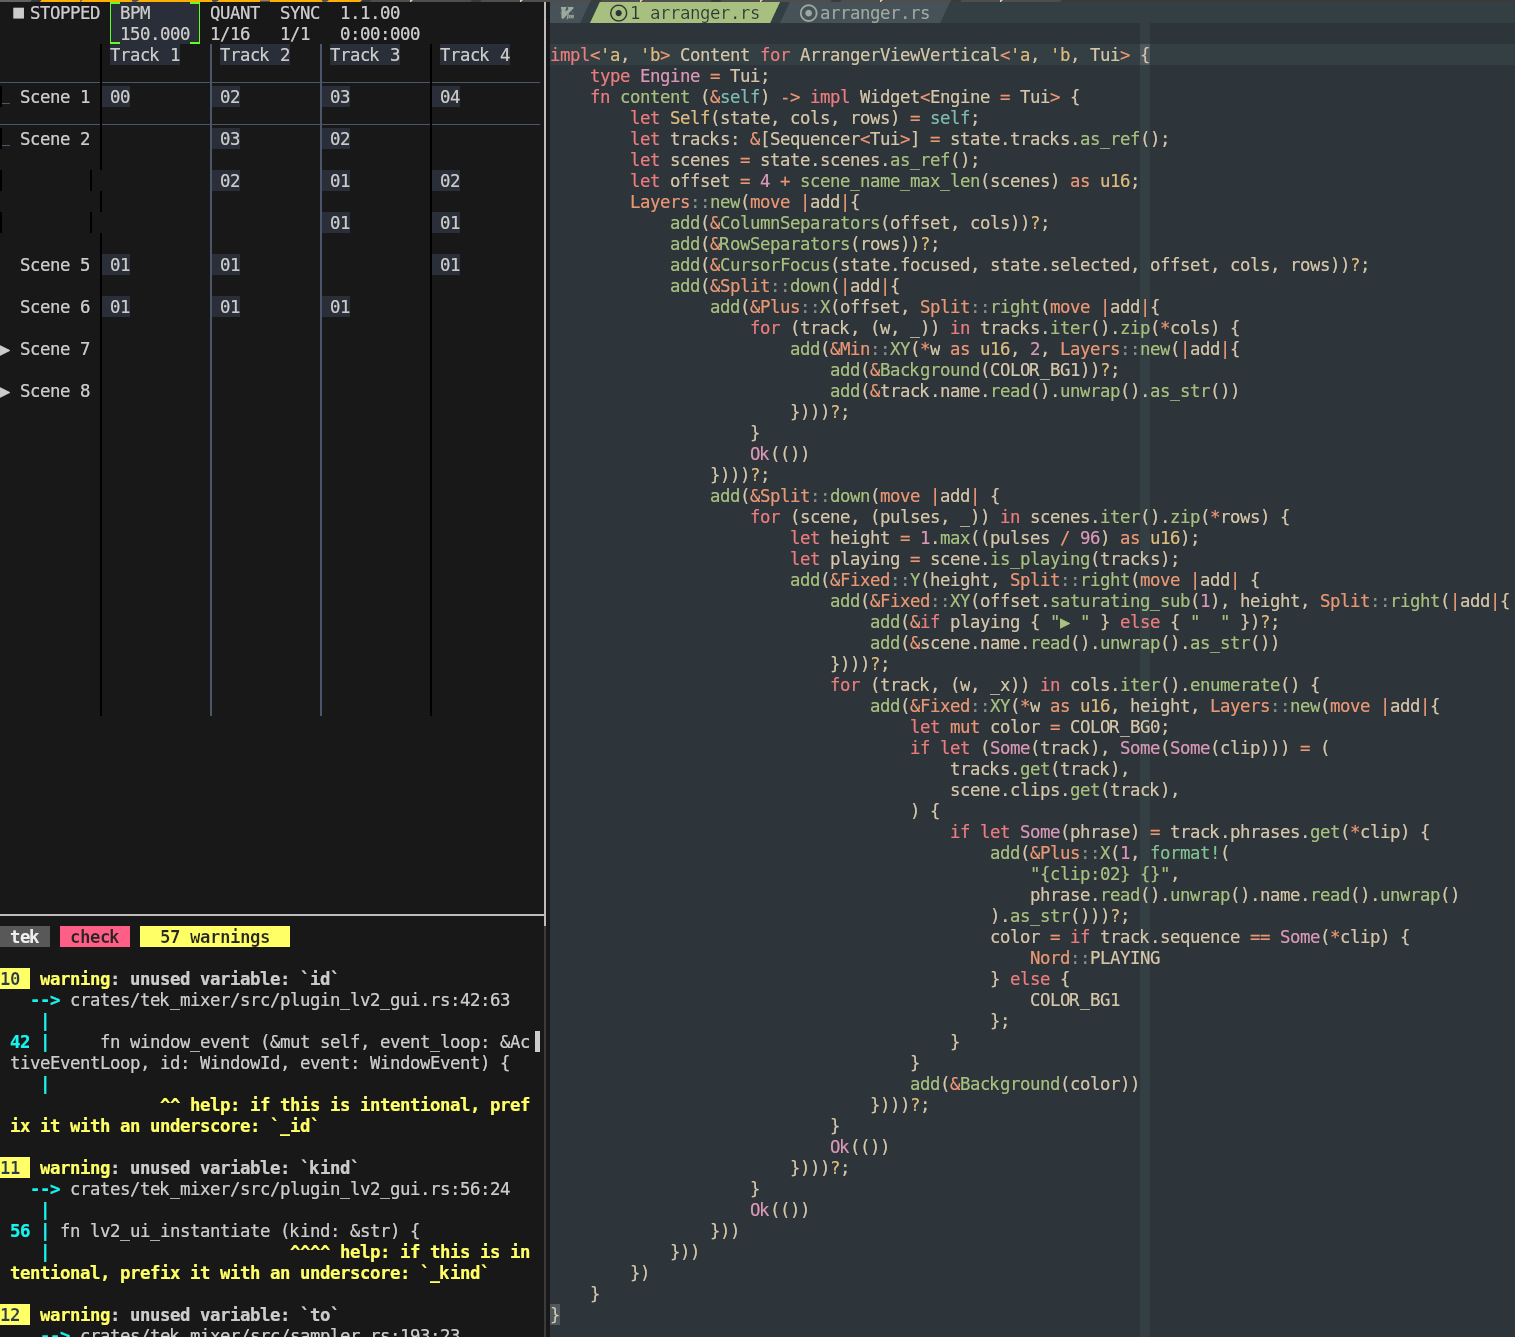Click the 'add(&Background(color))' code line
The height and width of the screenshot is (1337, 1515).
[x=1025, y=1084]
